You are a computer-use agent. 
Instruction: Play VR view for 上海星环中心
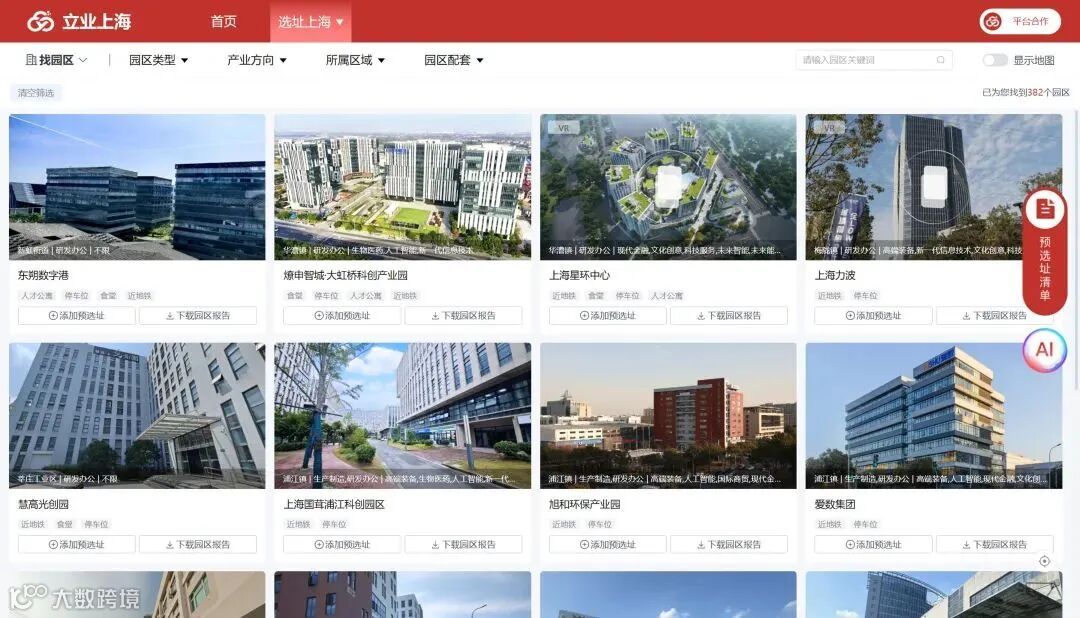point(668,187)
